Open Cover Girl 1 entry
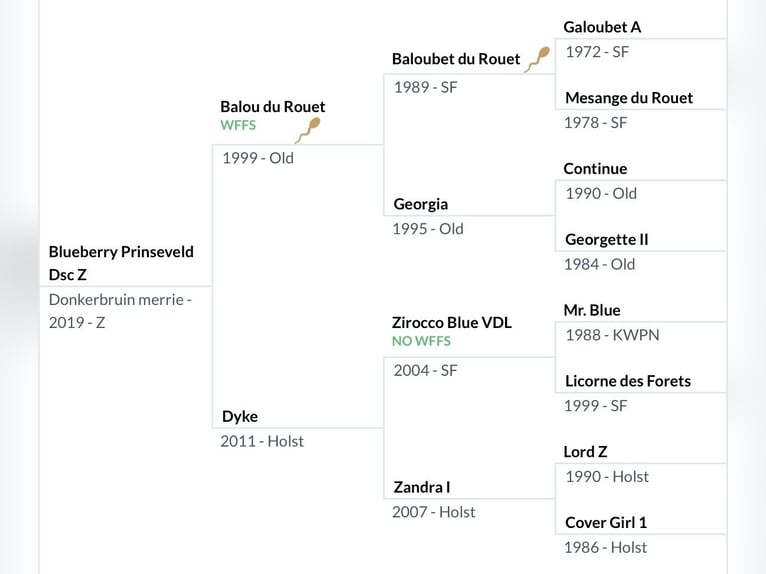 pyautogui.click(x=606, y=523)
